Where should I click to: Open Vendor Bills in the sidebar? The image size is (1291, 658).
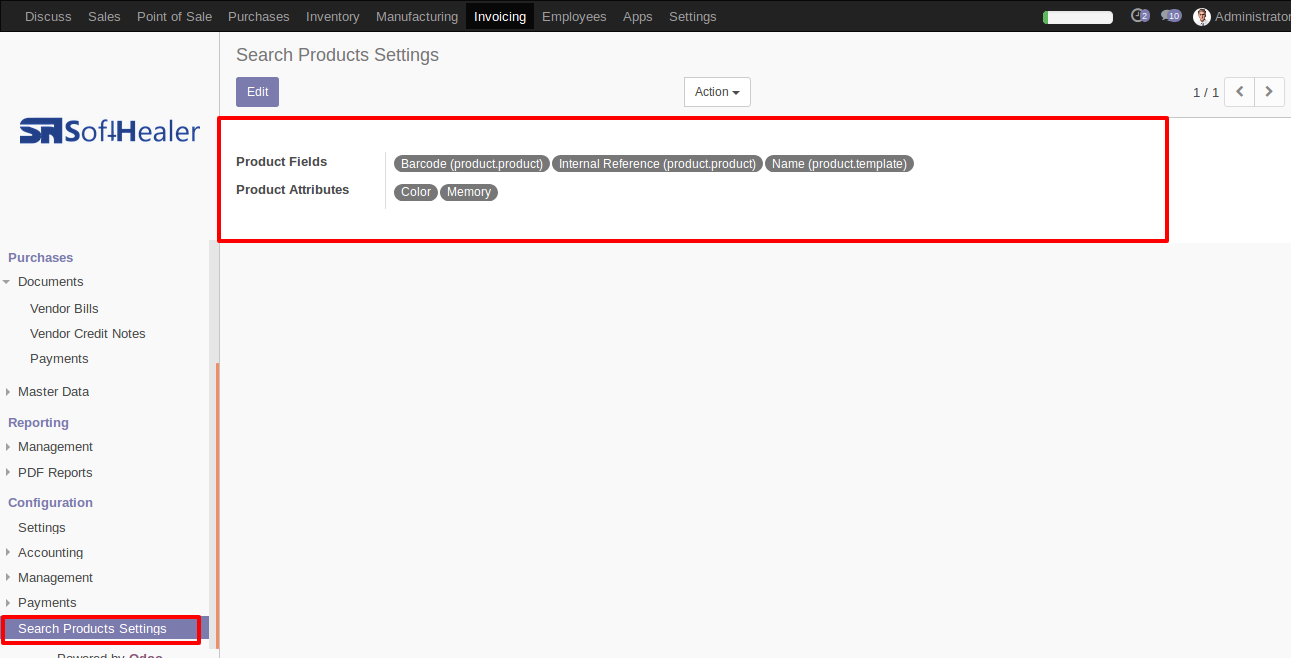coord(64,309)
